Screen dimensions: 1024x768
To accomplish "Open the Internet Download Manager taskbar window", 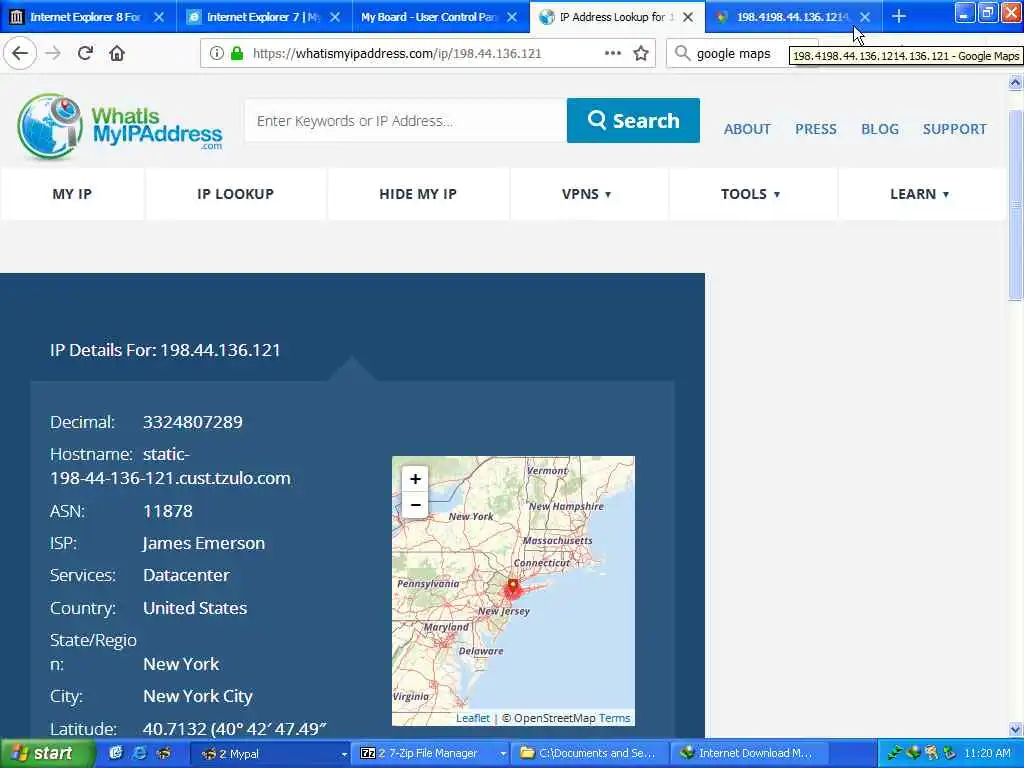I will coord(750,754).
